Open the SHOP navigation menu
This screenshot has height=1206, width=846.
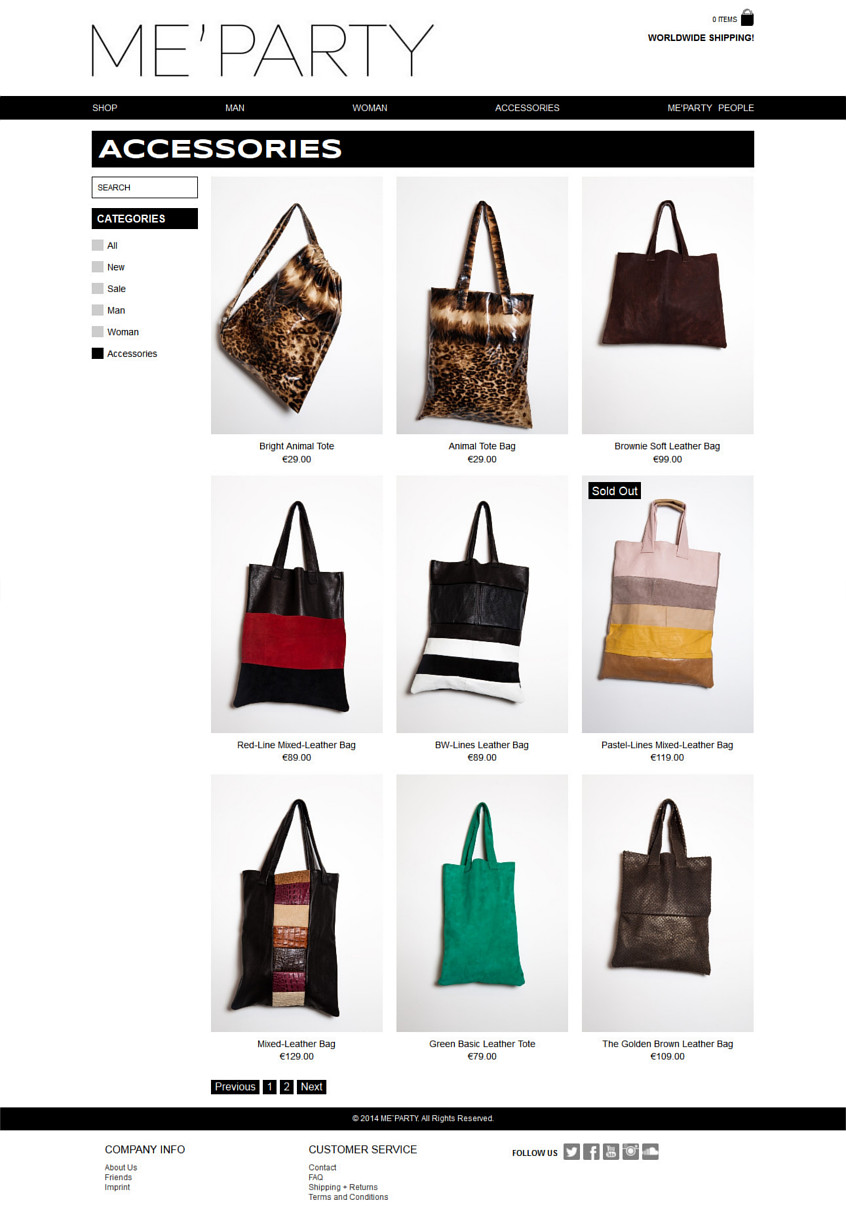coord(105,108)
